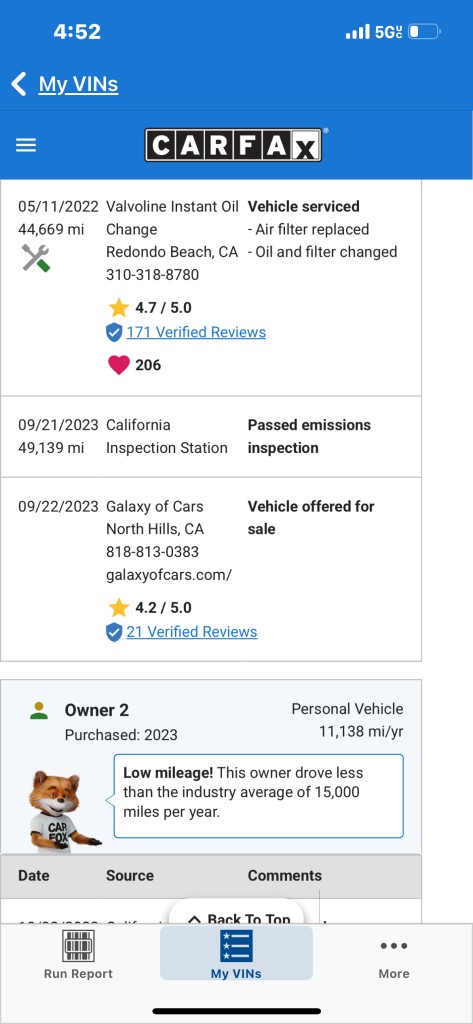Tap the galaxyofcars.com website text
This screenshot has height=1024, width=473.
(169, 575)
